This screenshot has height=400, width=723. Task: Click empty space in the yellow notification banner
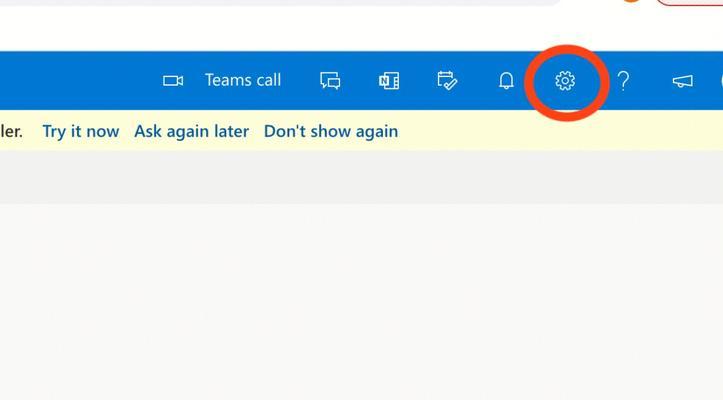[553, 131]
